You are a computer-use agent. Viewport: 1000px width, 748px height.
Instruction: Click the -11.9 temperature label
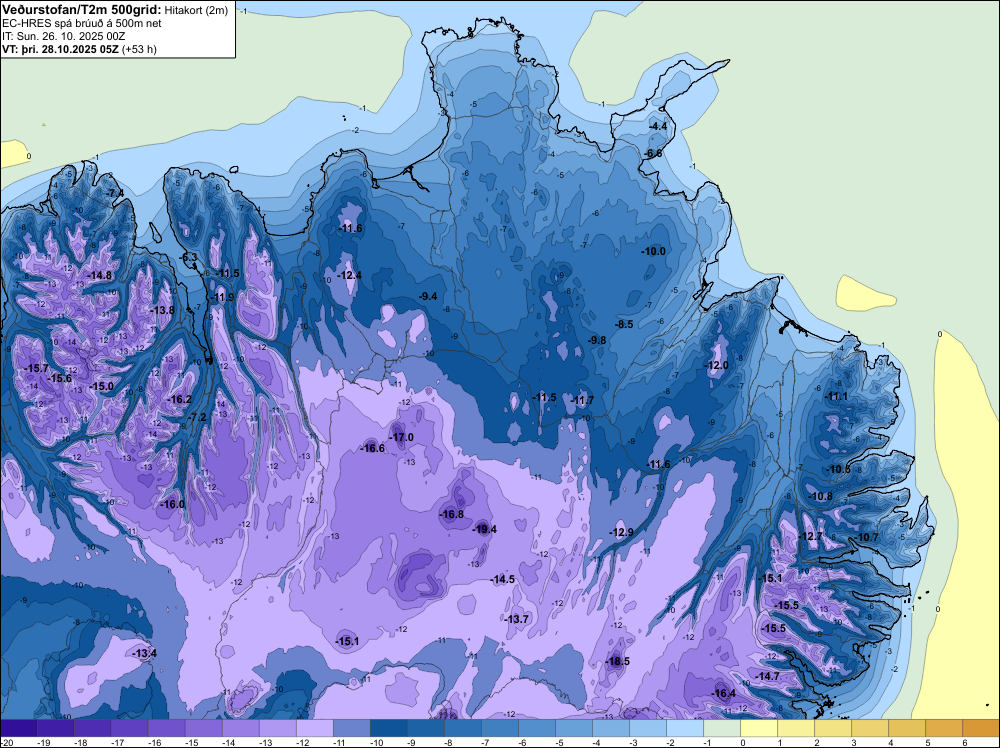point(222,297)
